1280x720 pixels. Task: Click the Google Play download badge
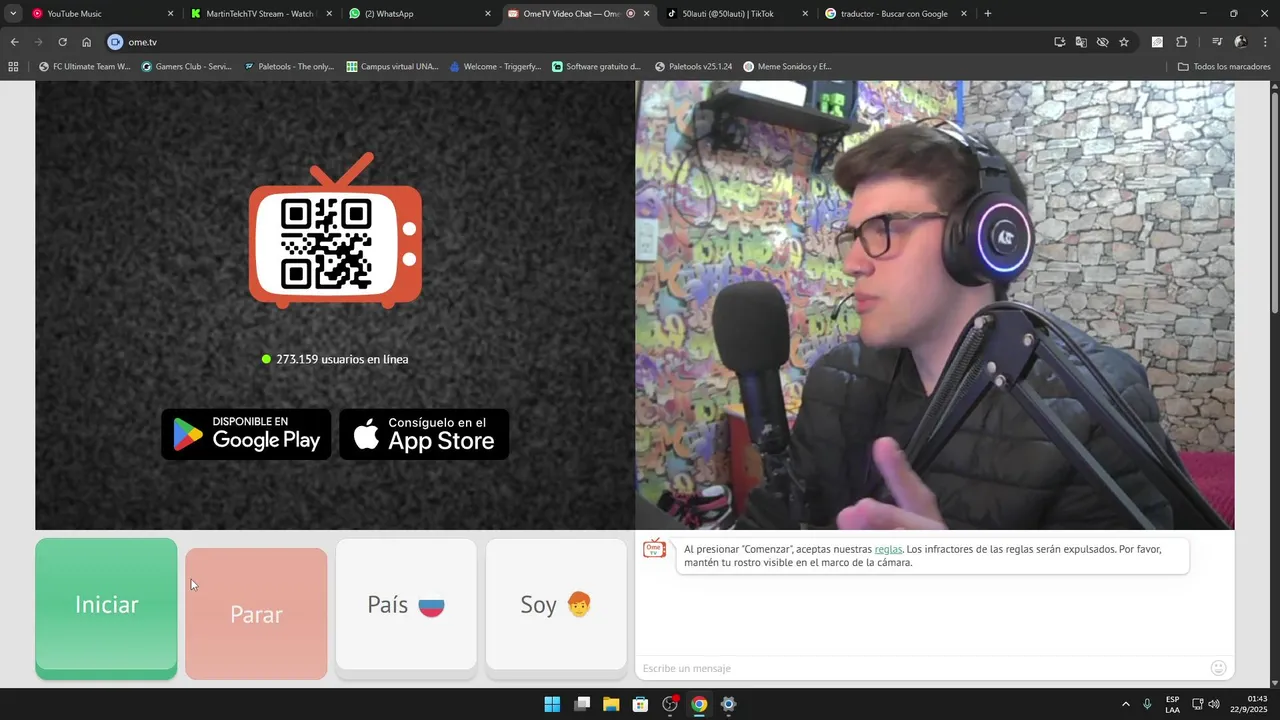tap(246, 434)
